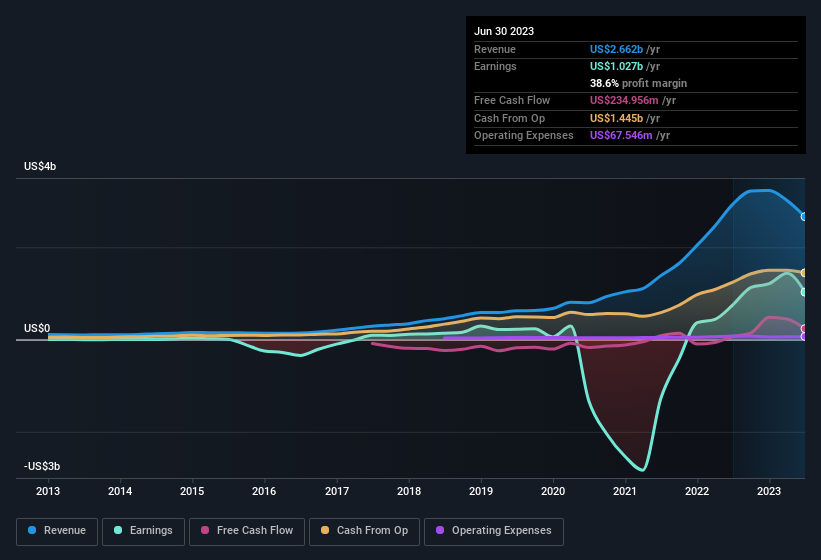The width and height of the screenshot is (821, 560).
Task: Click the 38.6% profit margin text
Action: (x=638, y=83)
